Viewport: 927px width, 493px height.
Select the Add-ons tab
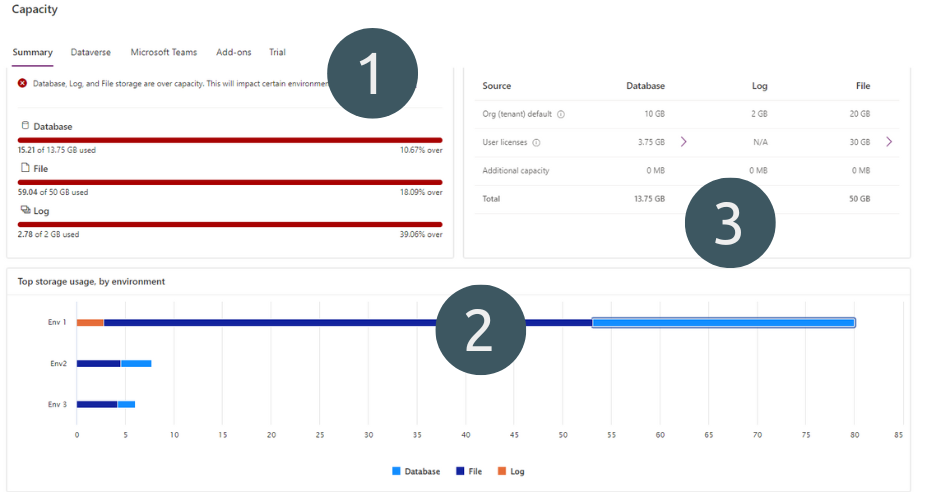[234, 52]
